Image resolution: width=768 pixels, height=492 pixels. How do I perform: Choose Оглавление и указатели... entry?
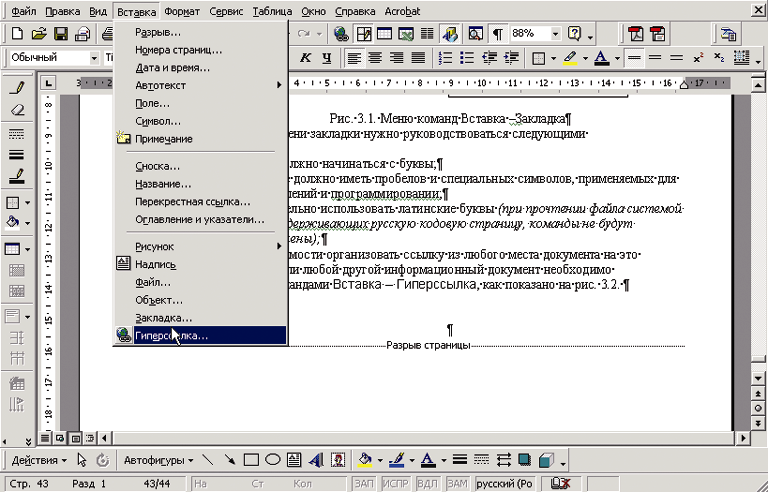[200, 220]
